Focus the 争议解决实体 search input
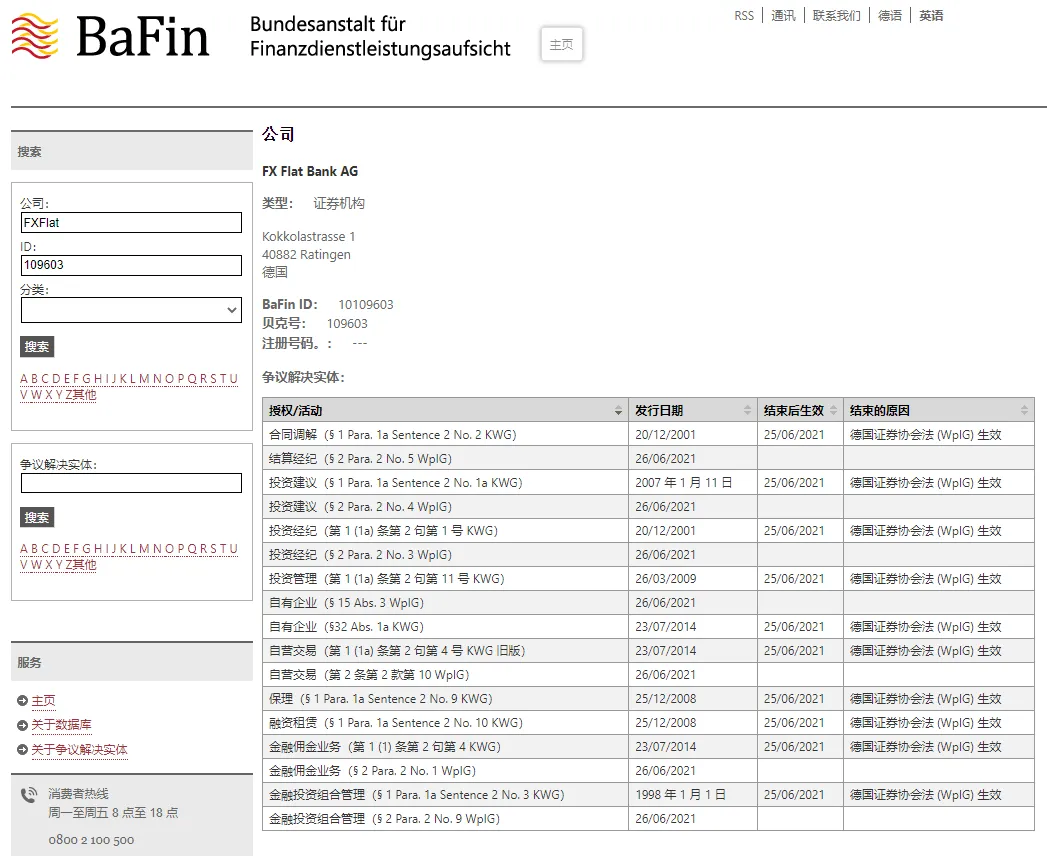The height and width of the screenshot is (856, 1047). (132, 483)
